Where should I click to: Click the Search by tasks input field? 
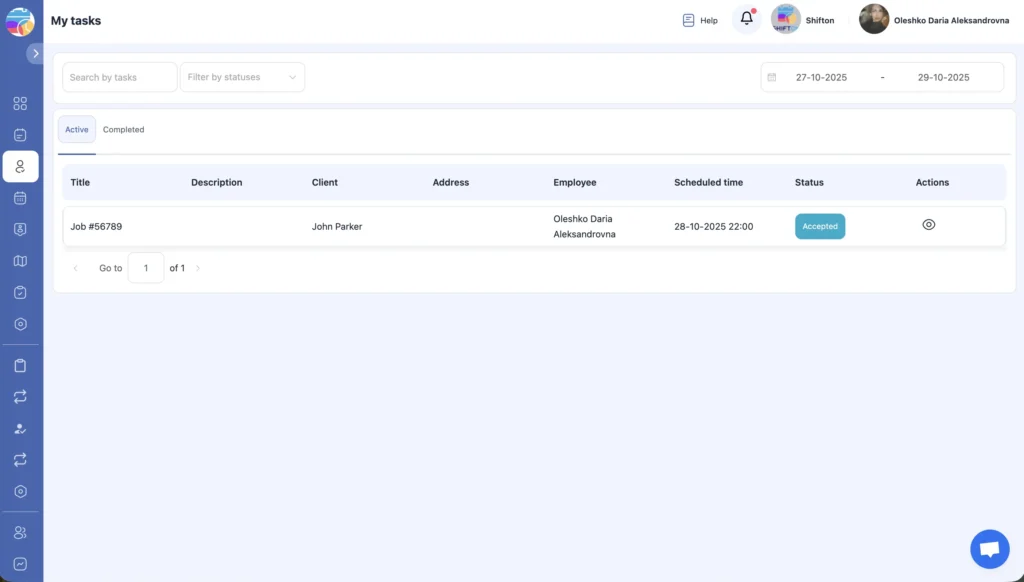click(119, 77)
